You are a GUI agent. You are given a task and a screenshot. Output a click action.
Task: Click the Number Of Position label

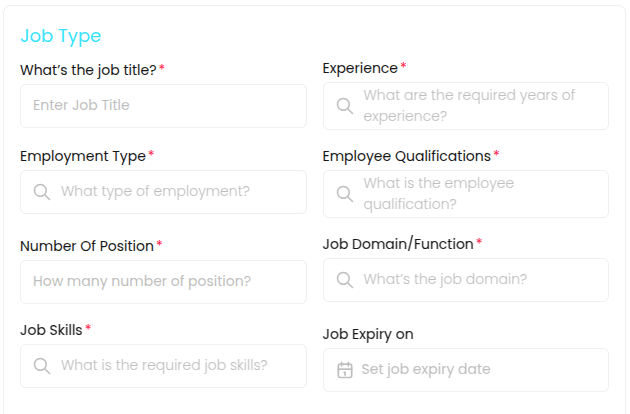[x=87, y=246]
